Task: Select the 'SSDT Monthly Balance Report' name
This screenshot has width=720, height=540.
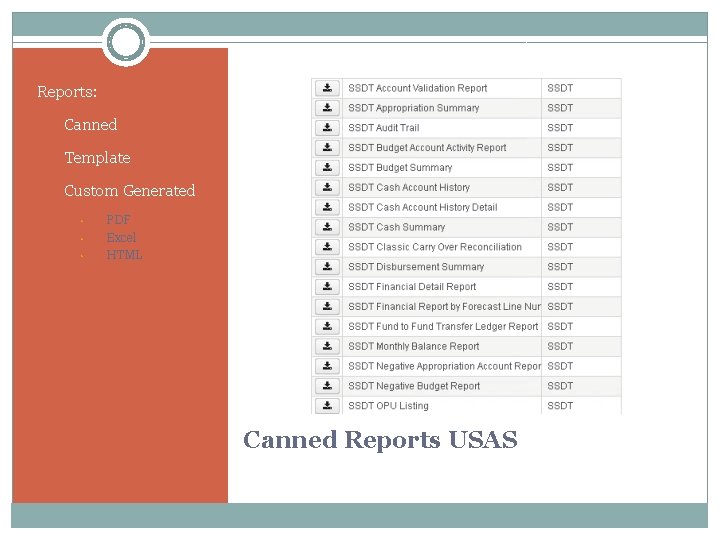Action: 413,346
